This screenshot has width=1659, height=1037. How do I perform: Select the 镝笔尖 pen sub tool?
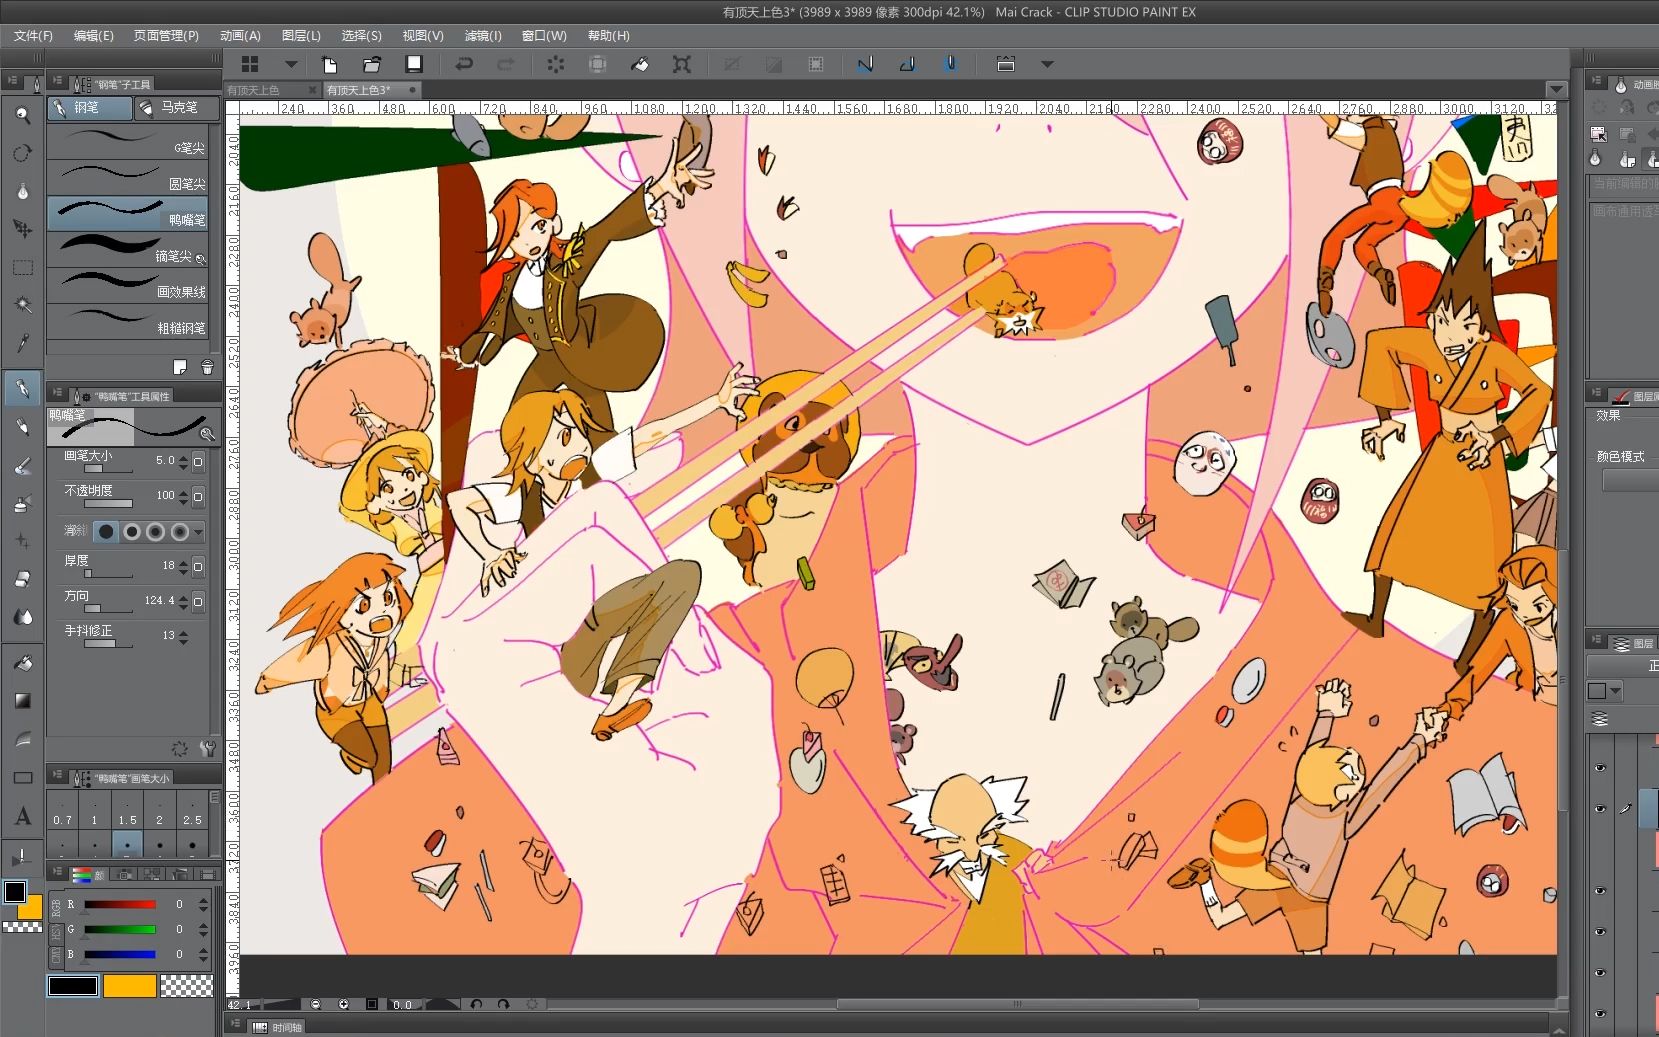click(128, 250)
